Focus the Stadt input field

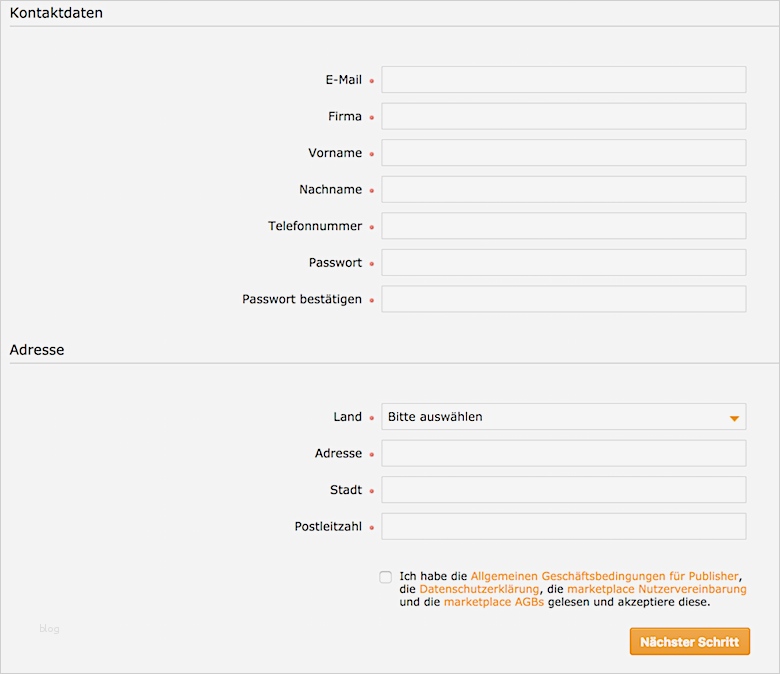[563, 490]
